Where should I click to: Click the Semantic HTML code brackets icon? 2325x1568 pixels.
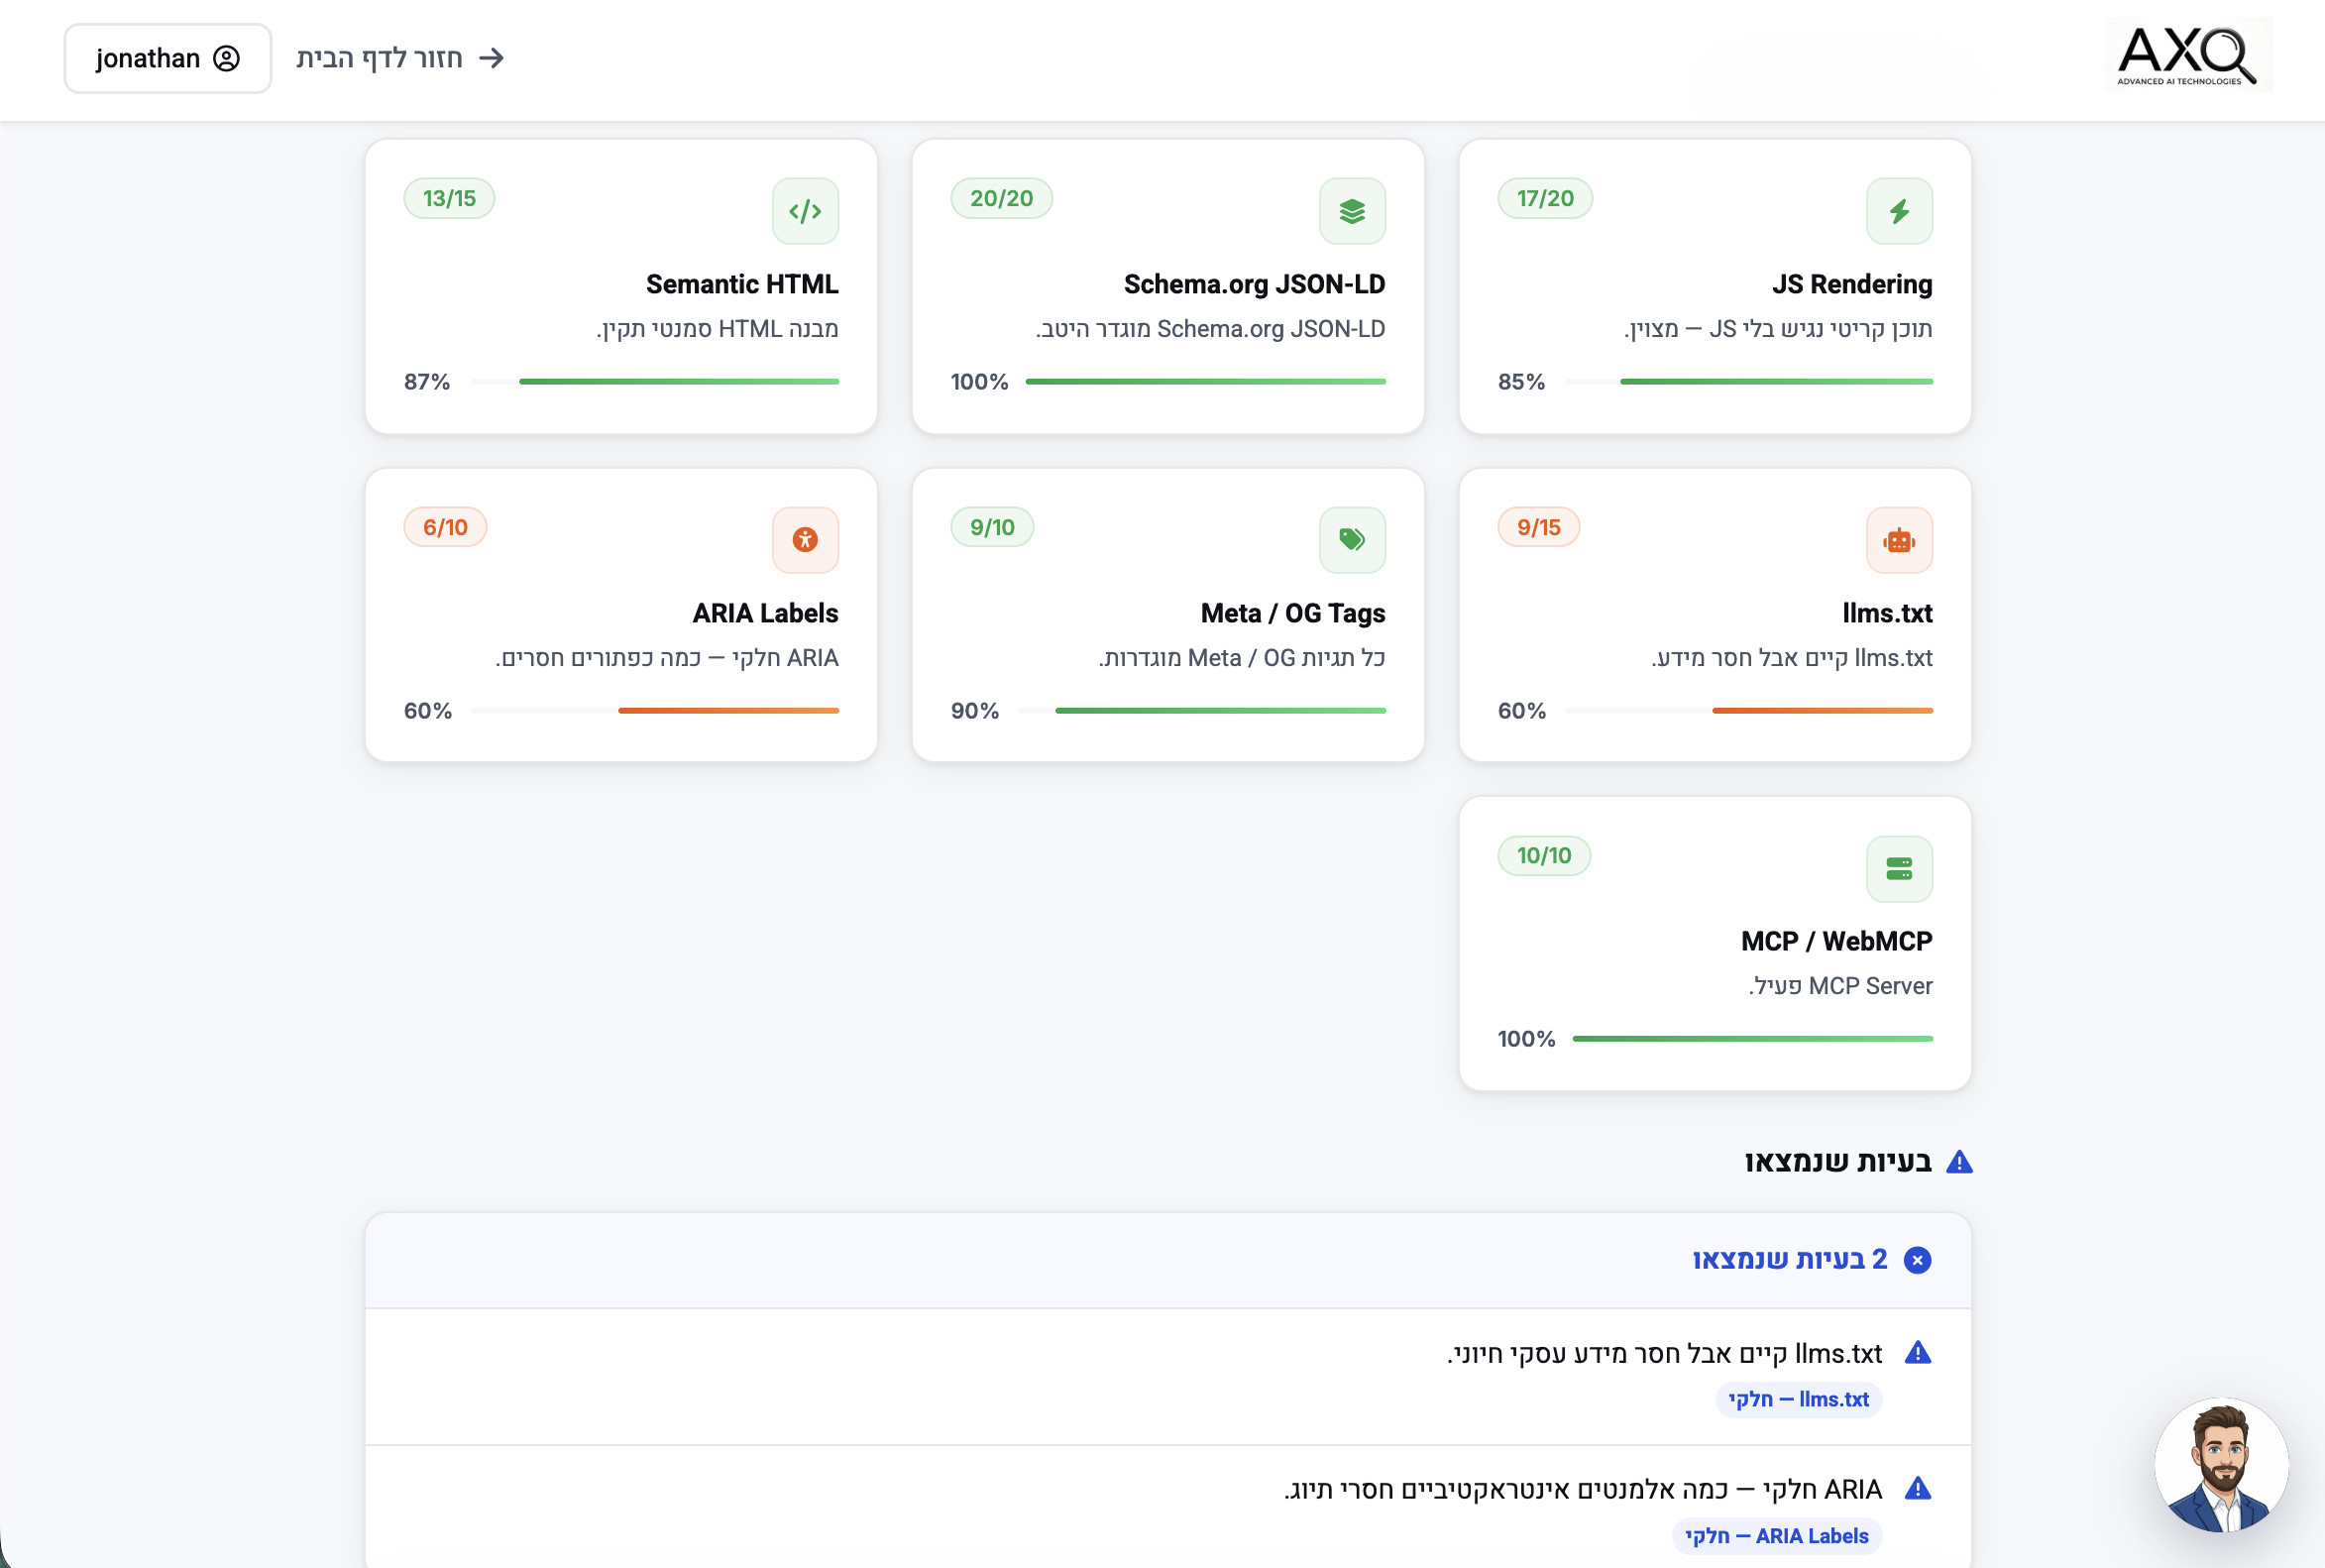[x=805, y=211]
